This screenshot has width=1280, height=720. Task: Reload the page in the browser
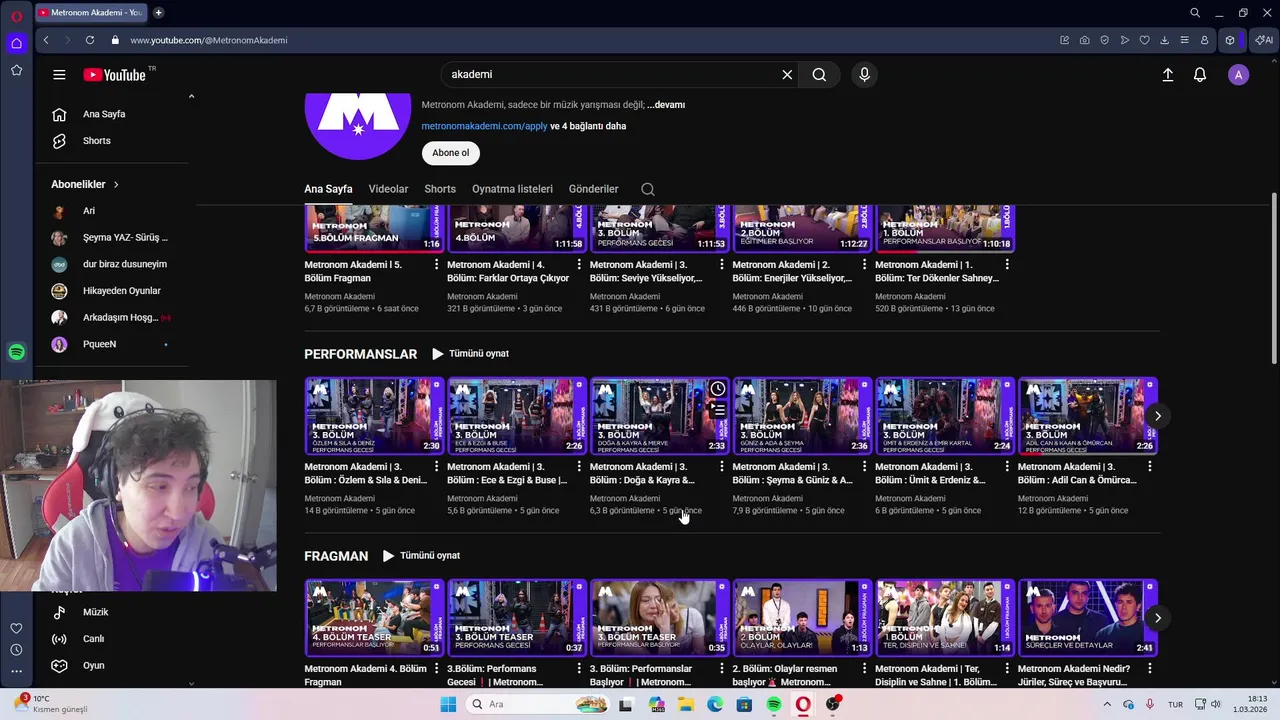click(x=90, y=40)
